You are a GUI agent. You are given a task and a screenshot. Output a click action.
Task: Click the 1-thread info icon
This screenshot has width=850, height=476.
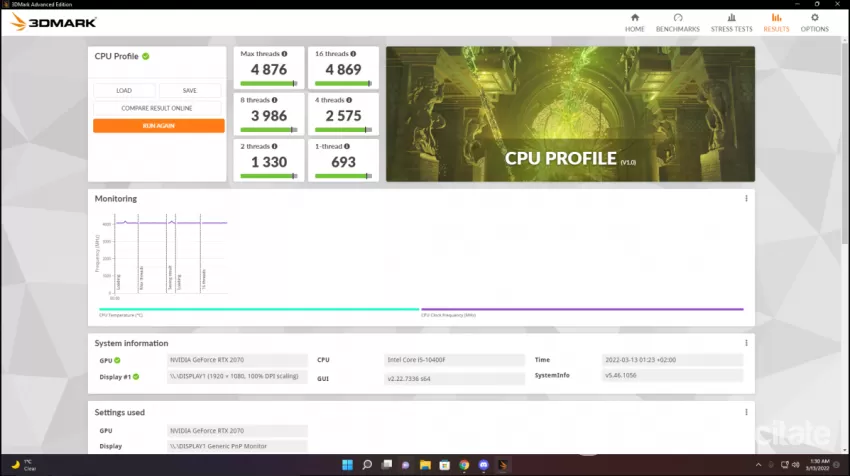pyautogui.click(x=346, y=146)
